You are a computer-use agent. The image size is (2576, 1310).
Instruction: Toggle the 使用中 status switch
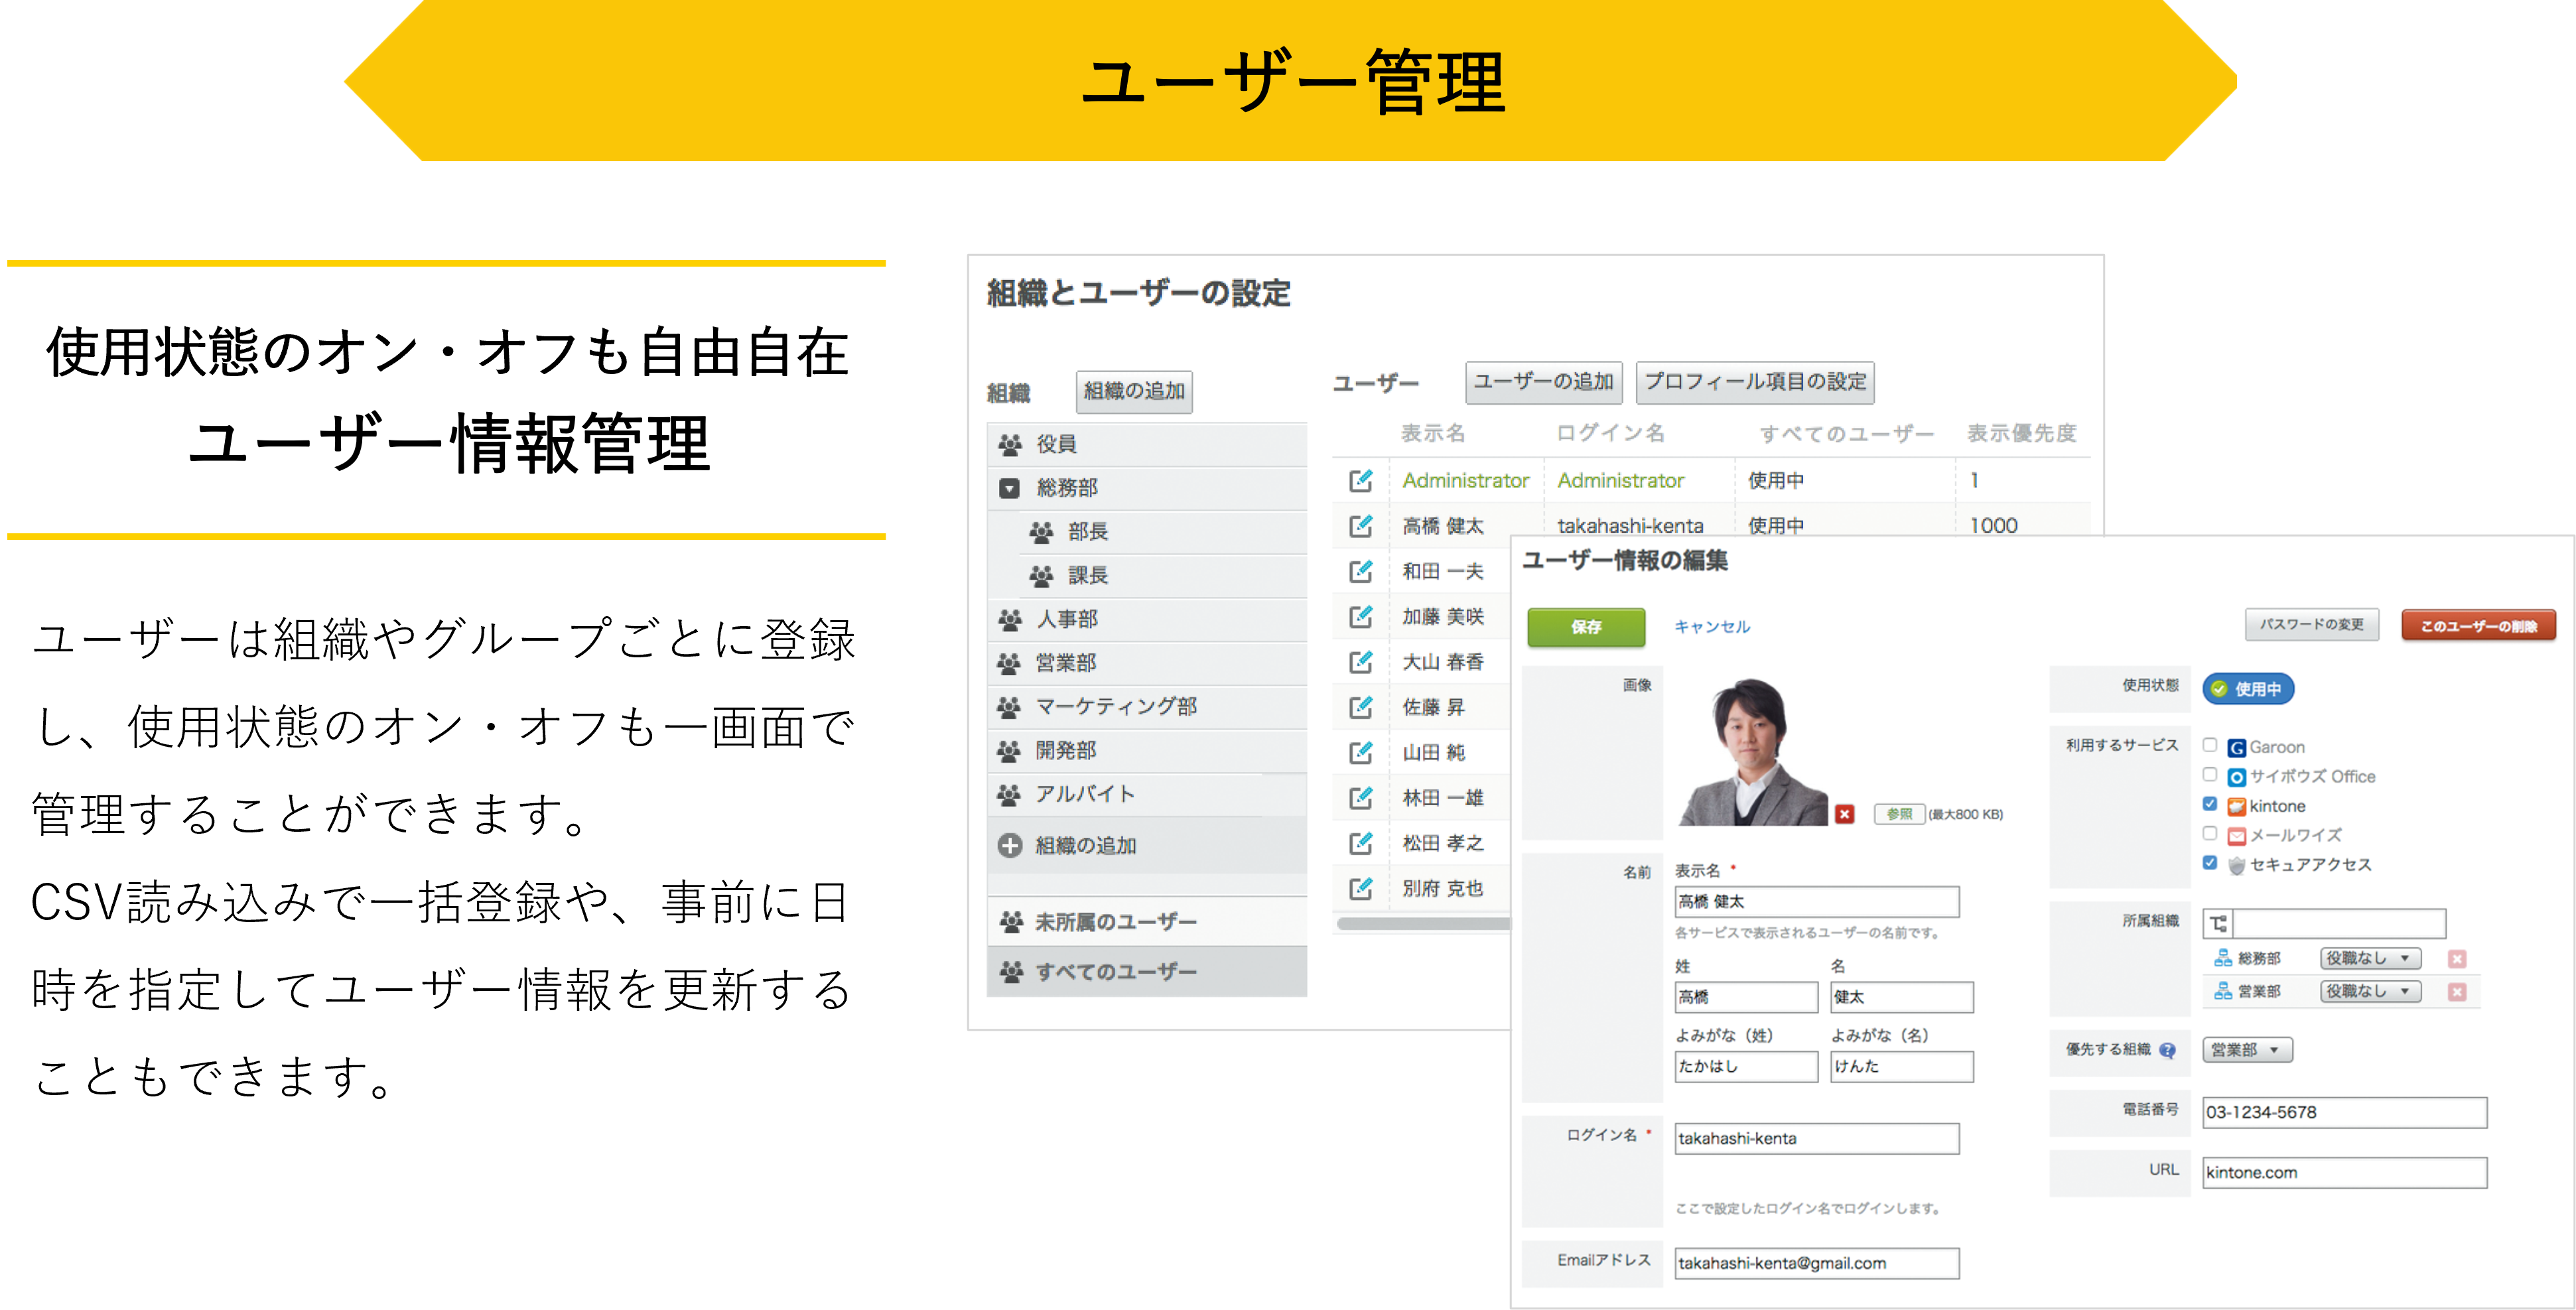pos(2248,689)
